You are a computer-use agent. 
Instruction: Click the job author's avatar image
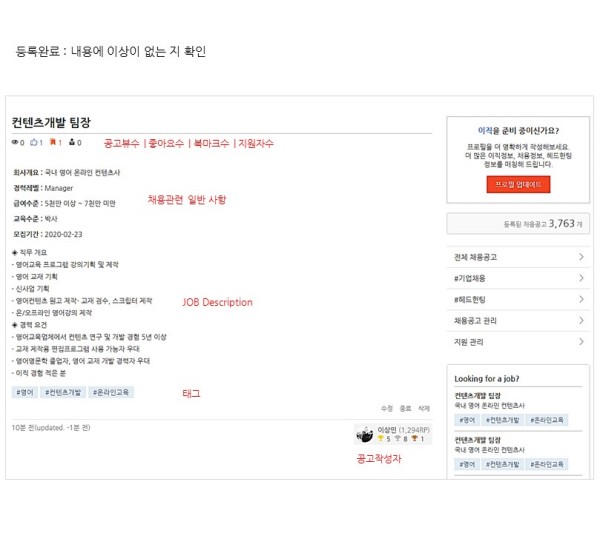click(364, 434)
